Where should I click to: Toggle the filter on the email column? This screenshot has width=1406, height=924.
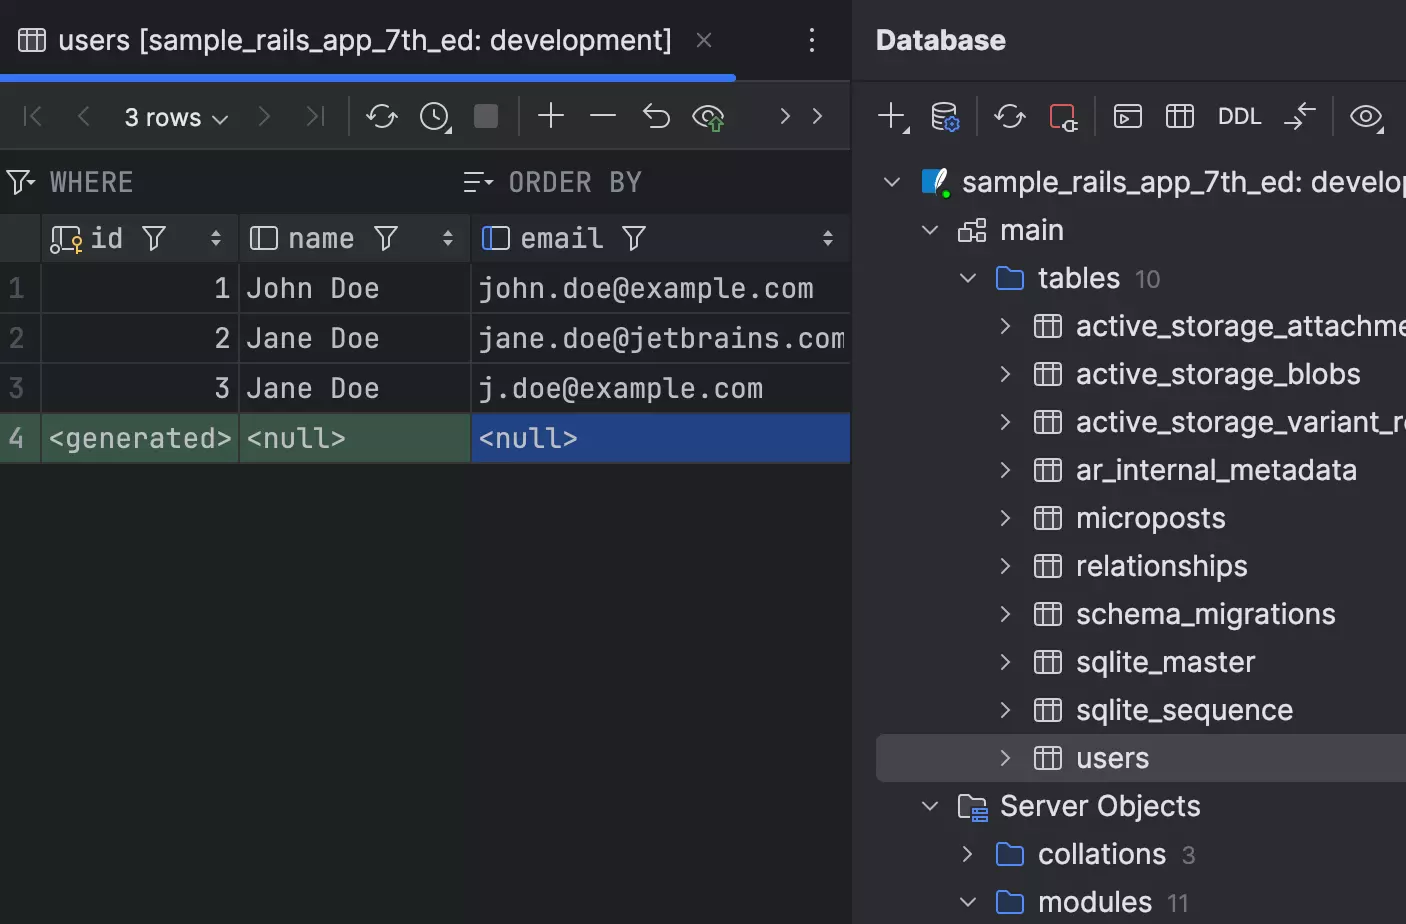point(634,238)
